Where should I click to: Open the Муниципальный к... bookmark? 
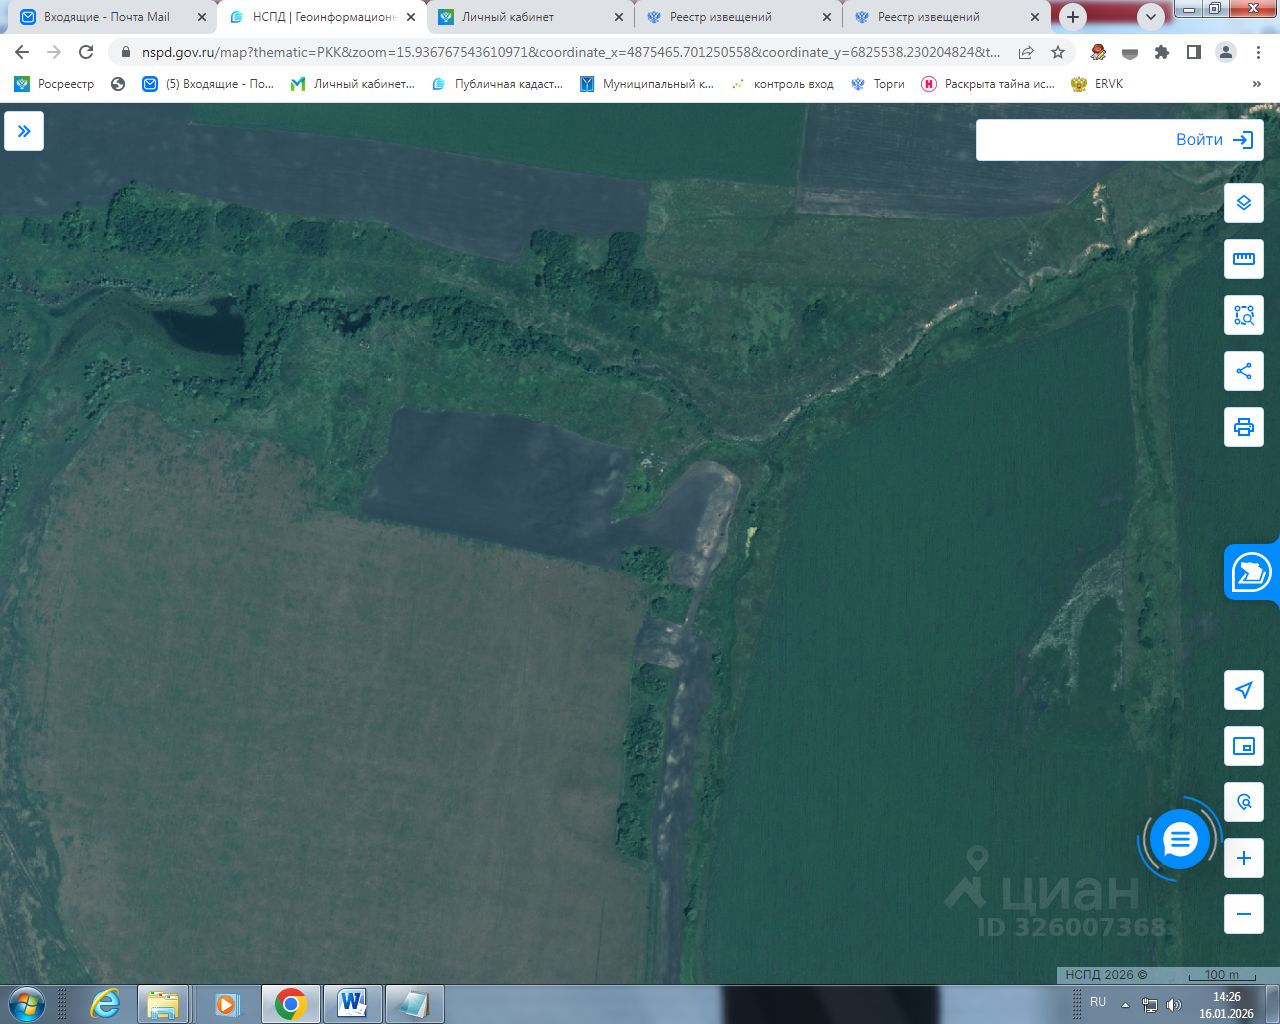(647, 84)
